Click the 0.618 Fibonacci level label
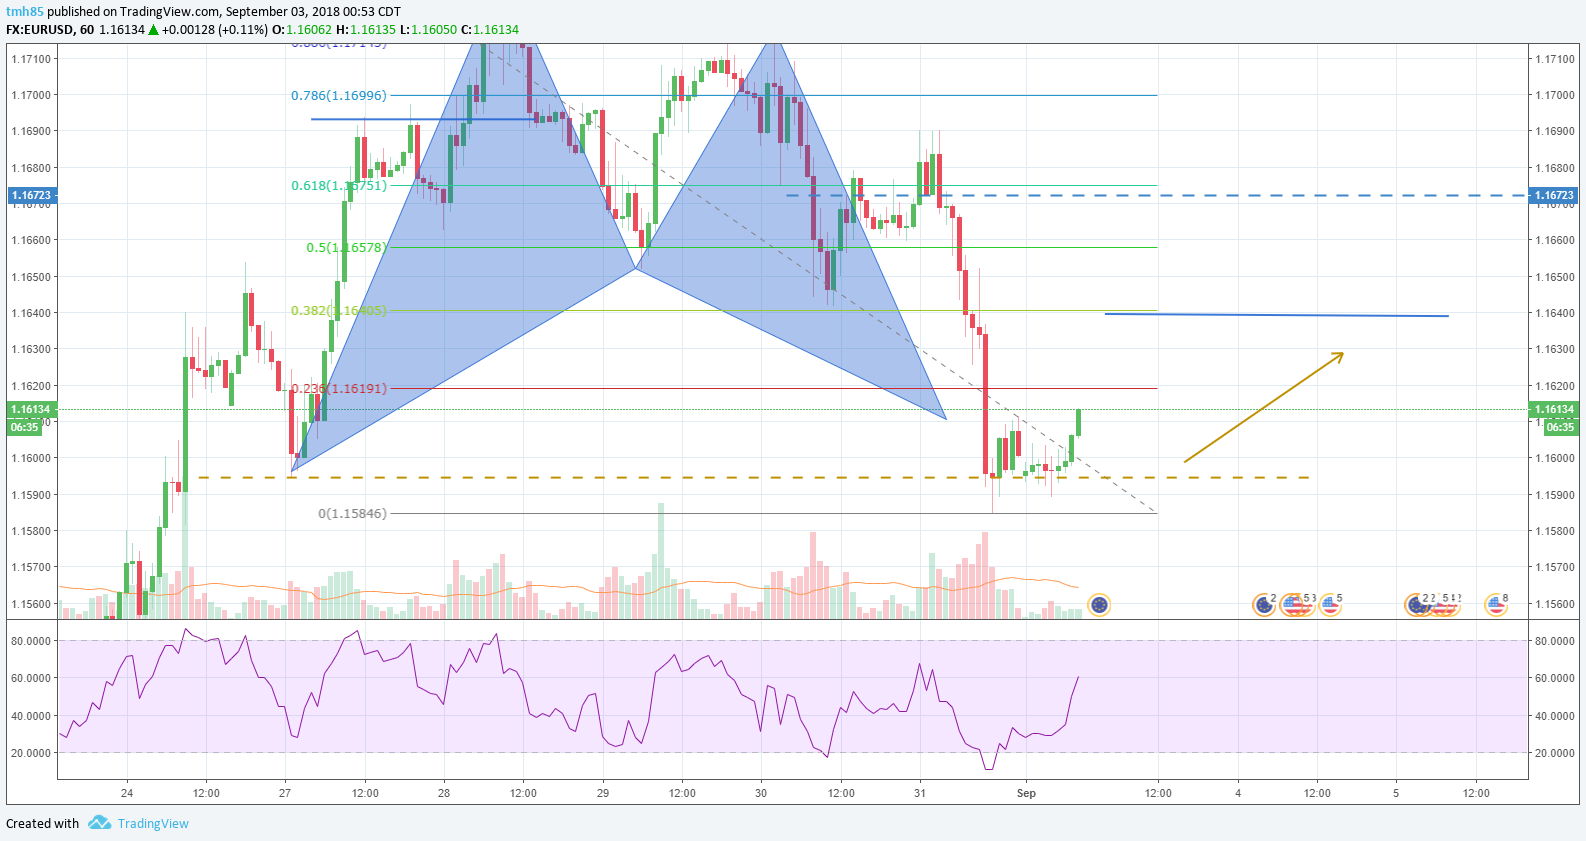Image resolution: width=1586 pixels, height=841 pixels. point(339,185)
